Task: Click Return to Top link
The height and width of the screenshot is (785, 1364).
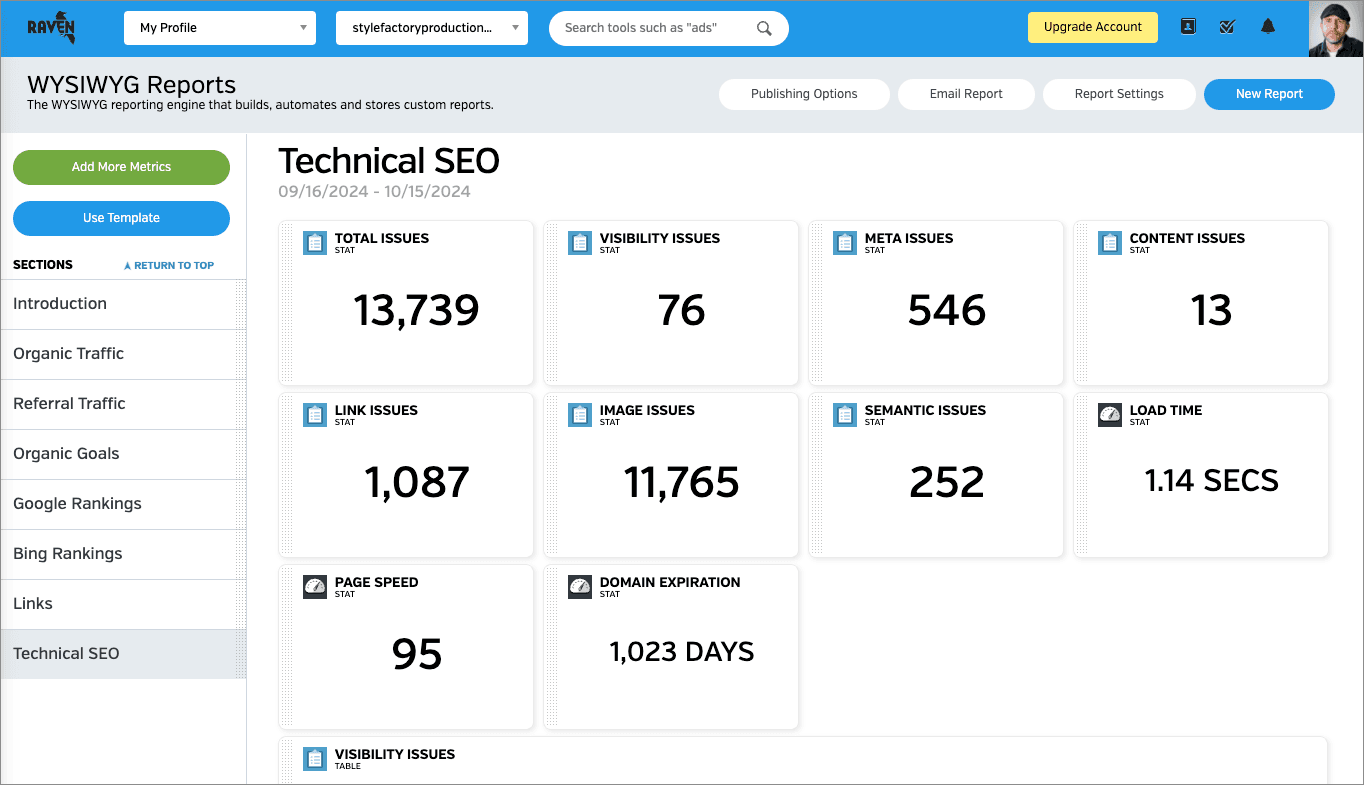Action: pyautogui.click(x=169, y=265)
